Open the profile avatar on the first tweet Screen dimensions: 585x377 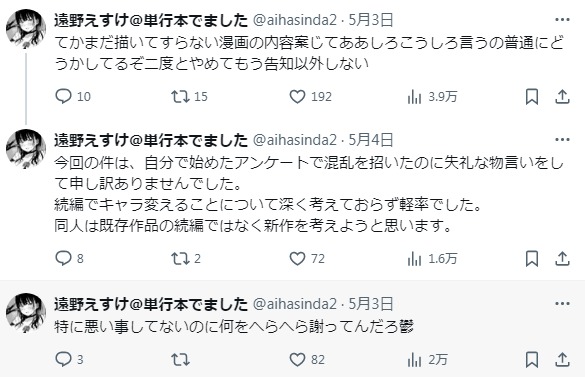click(26, 29)
